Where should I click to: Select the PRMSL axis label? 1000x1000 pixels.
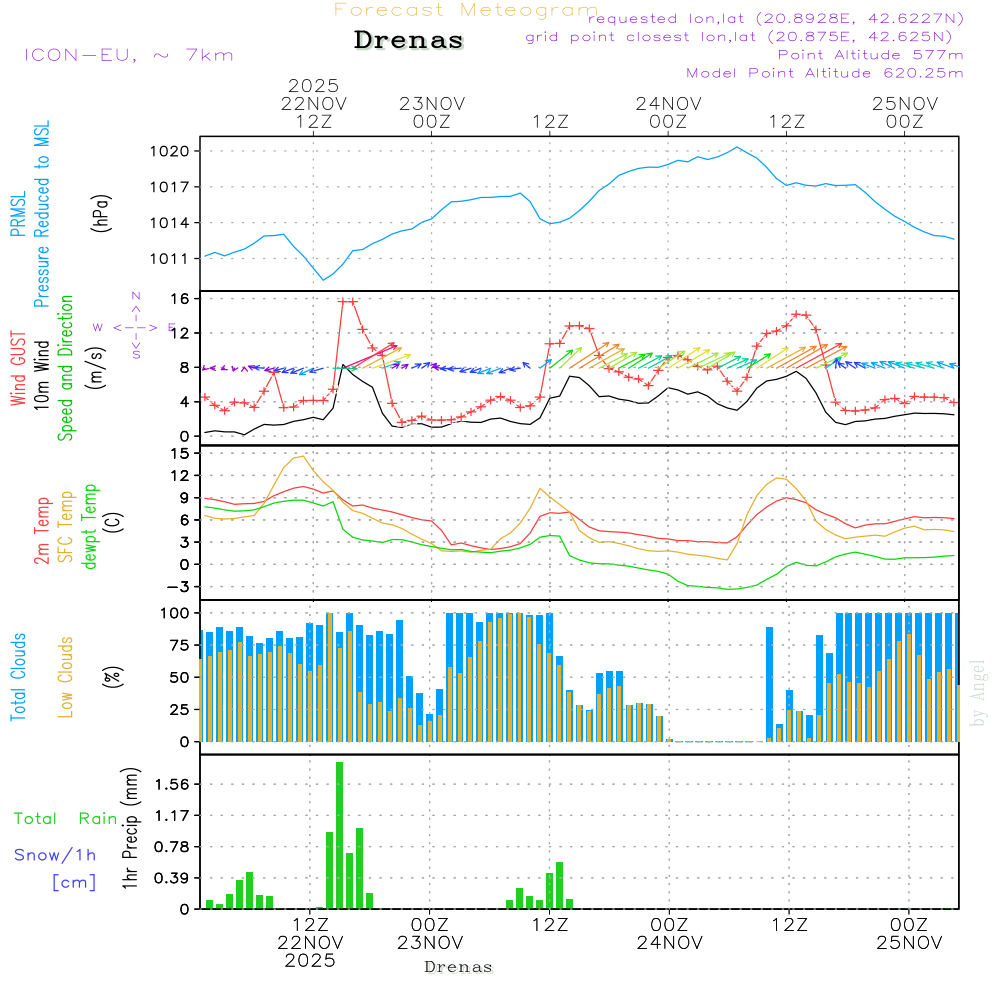tap(17, 206)
